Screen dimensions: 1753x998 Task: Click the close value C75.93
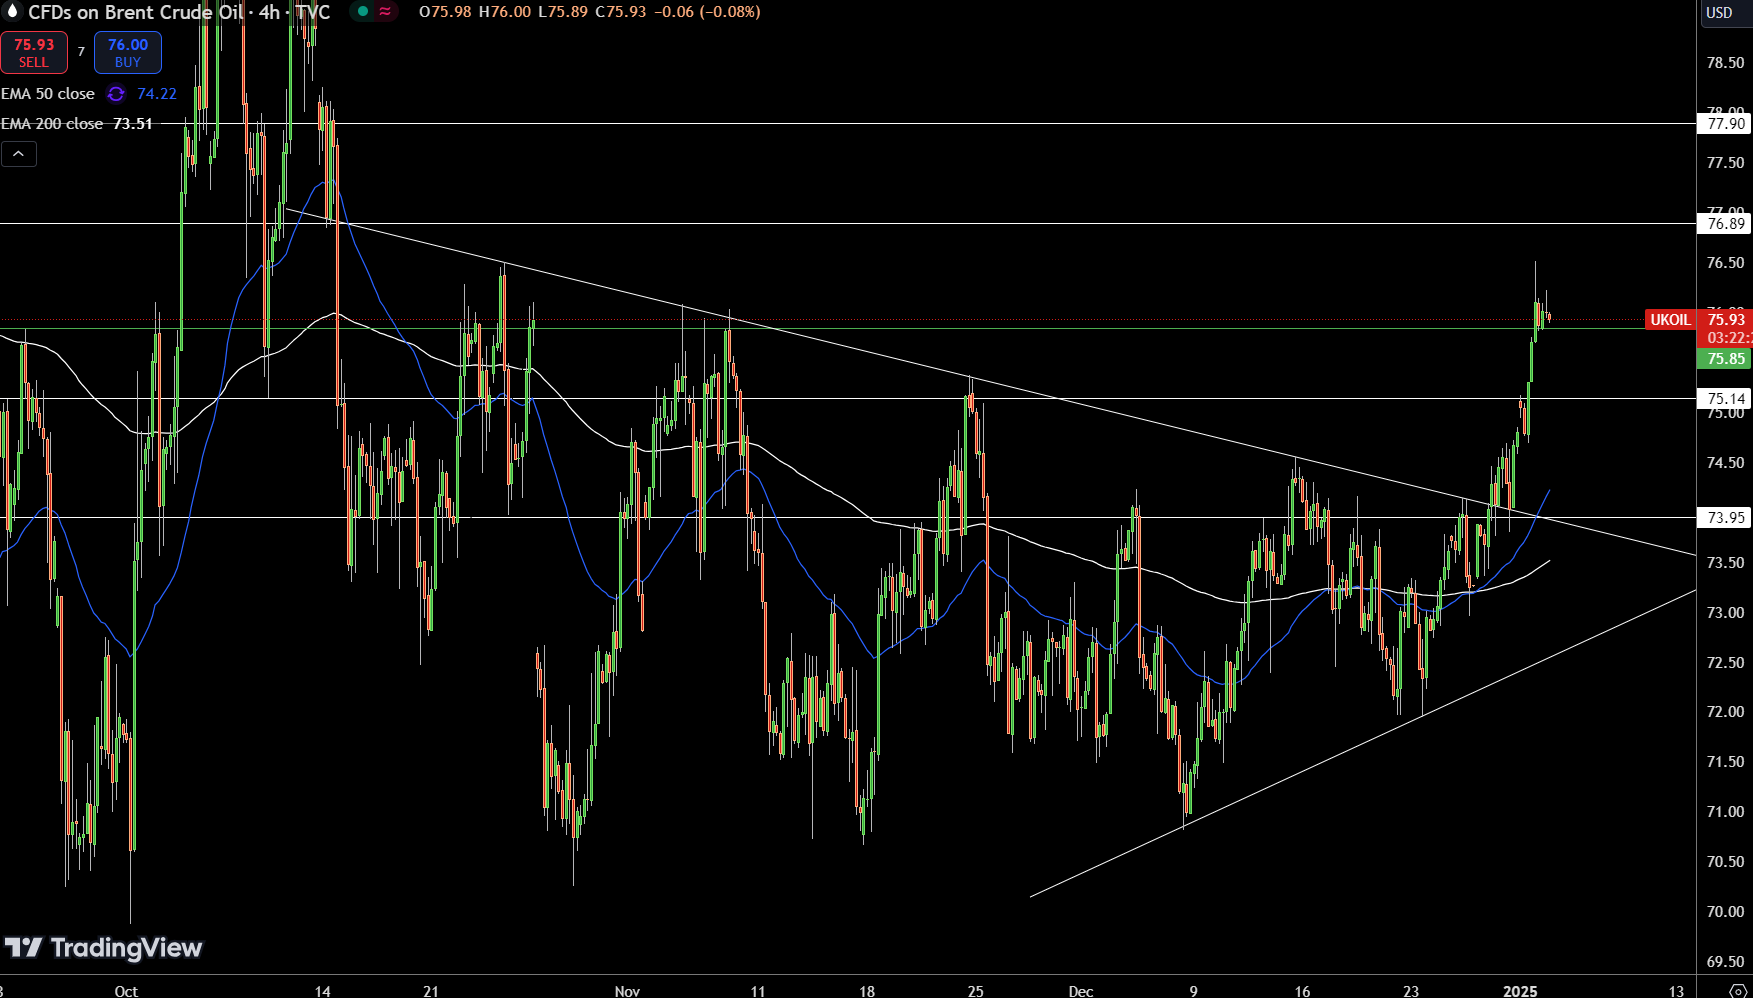621,12
